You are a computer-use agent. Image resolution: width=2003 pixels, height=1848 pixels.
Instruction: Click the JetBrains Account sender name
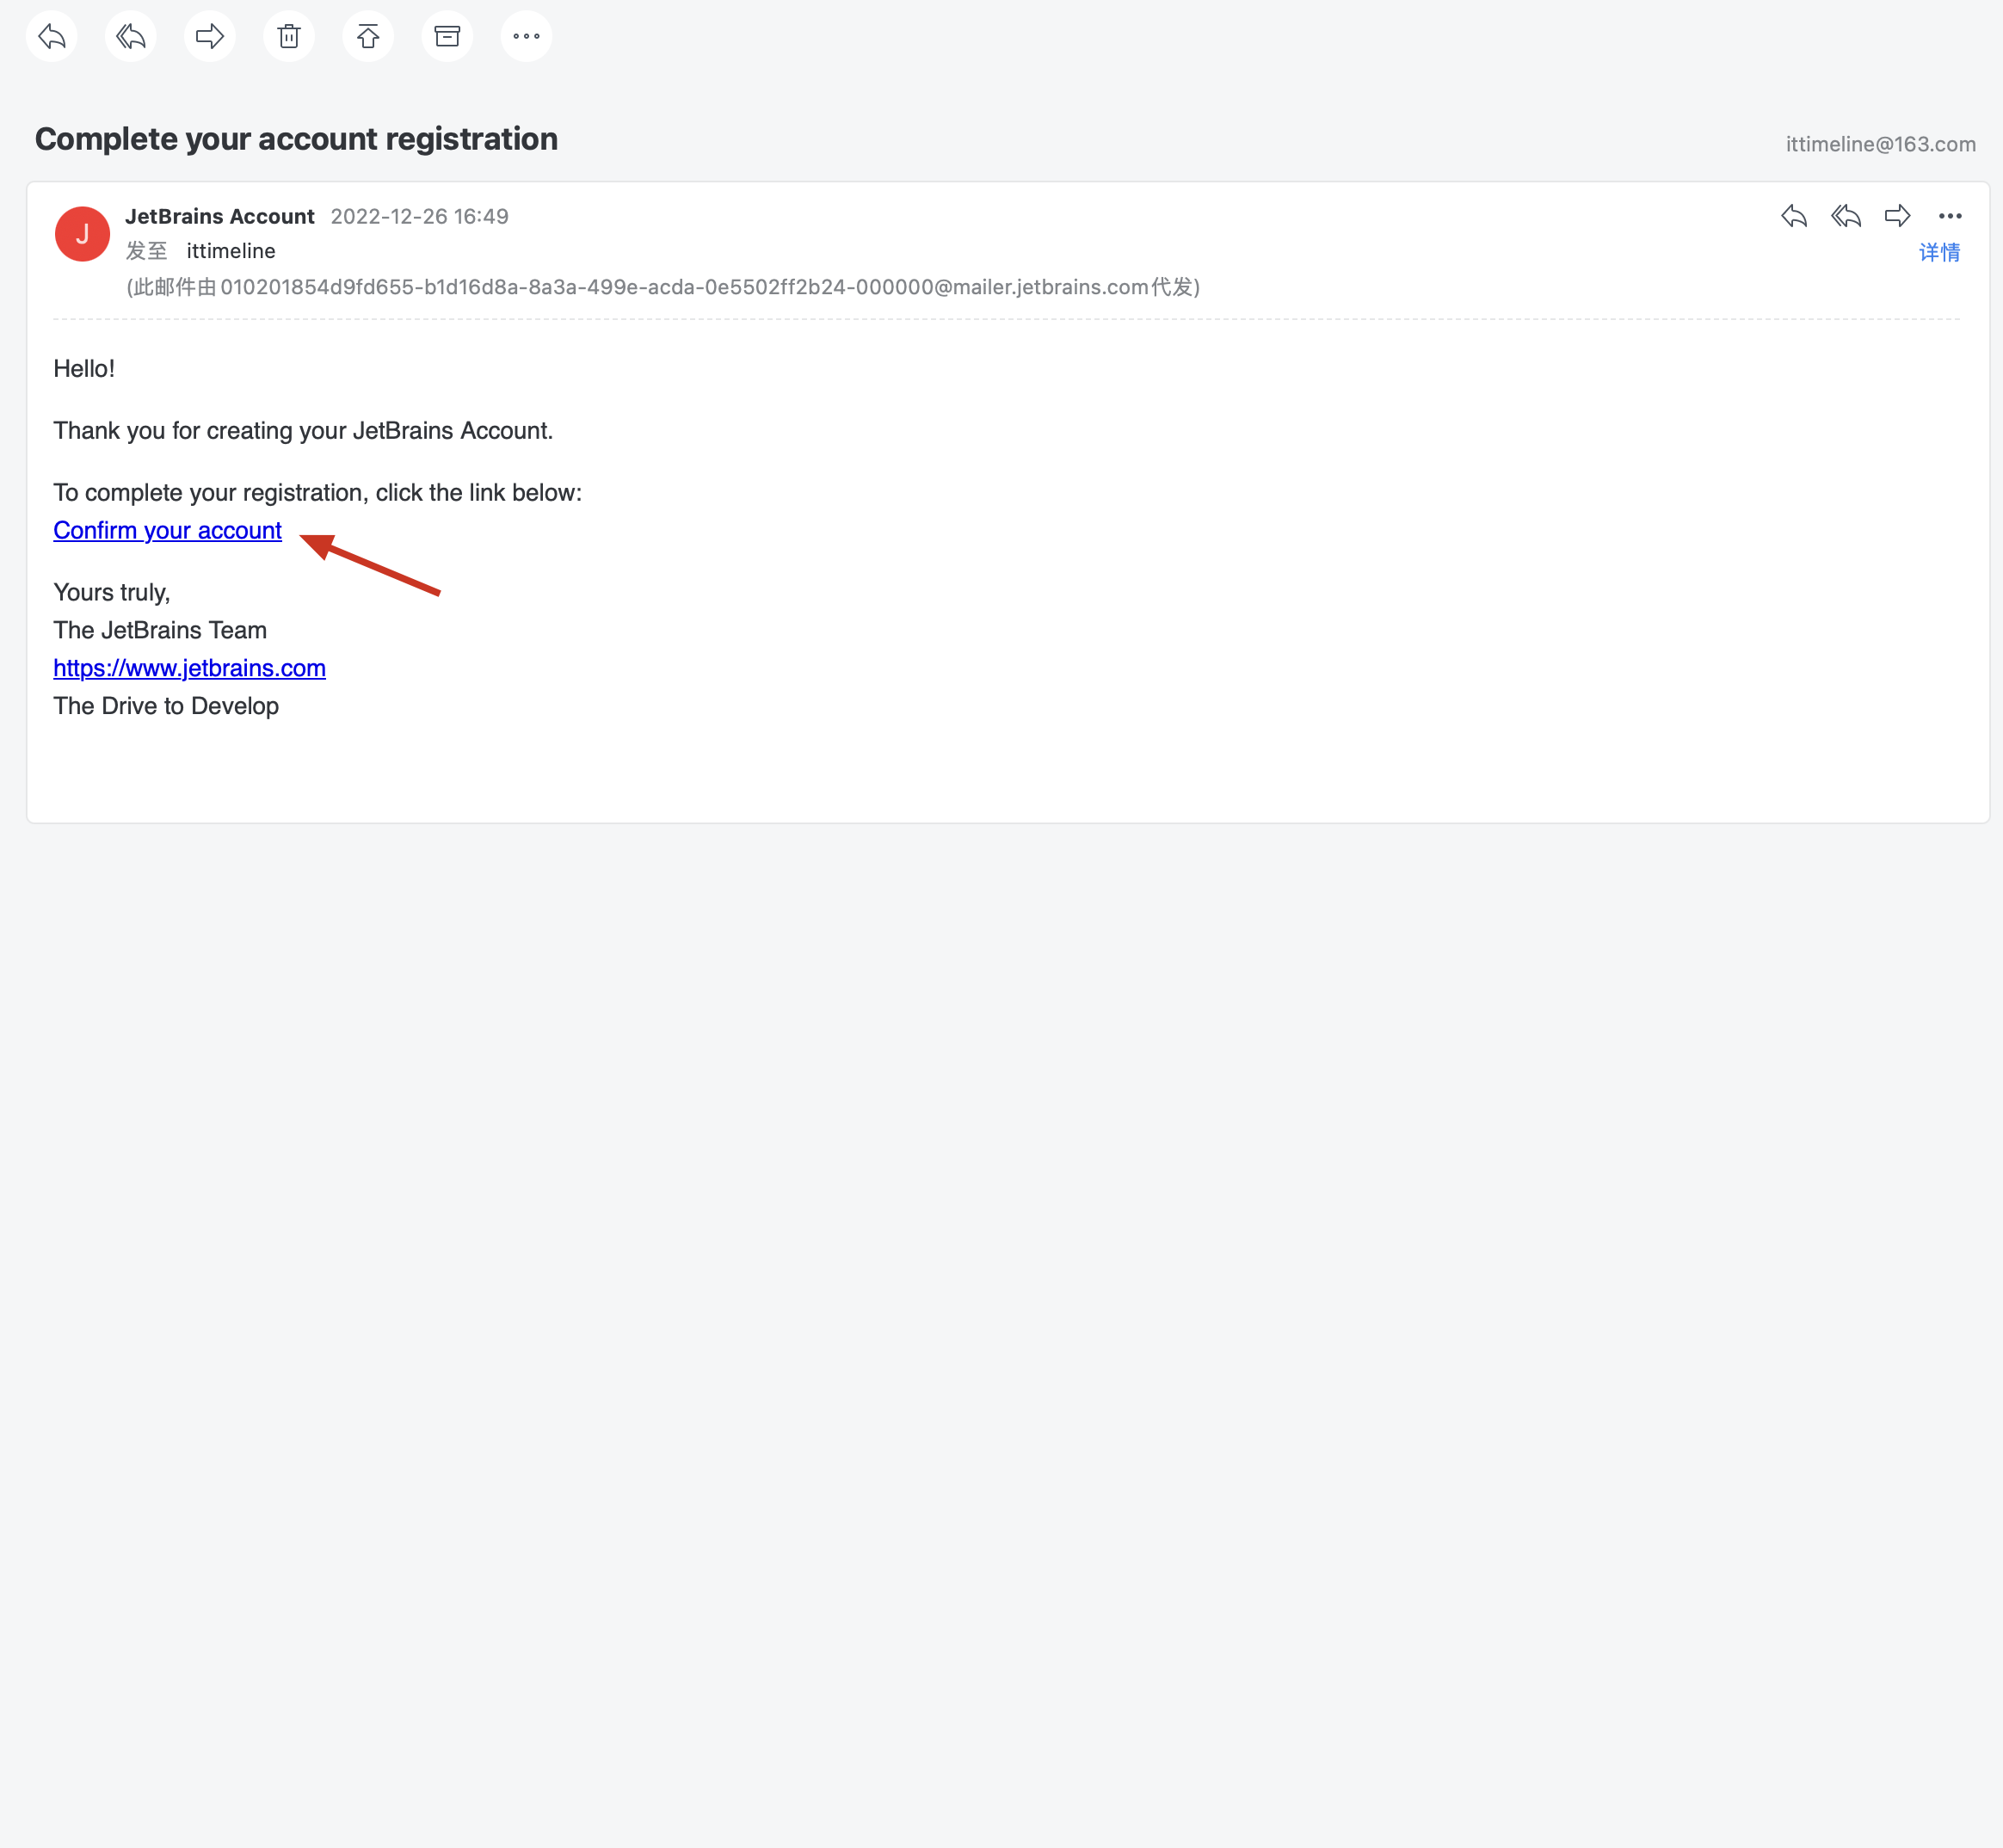pos(220,217)
